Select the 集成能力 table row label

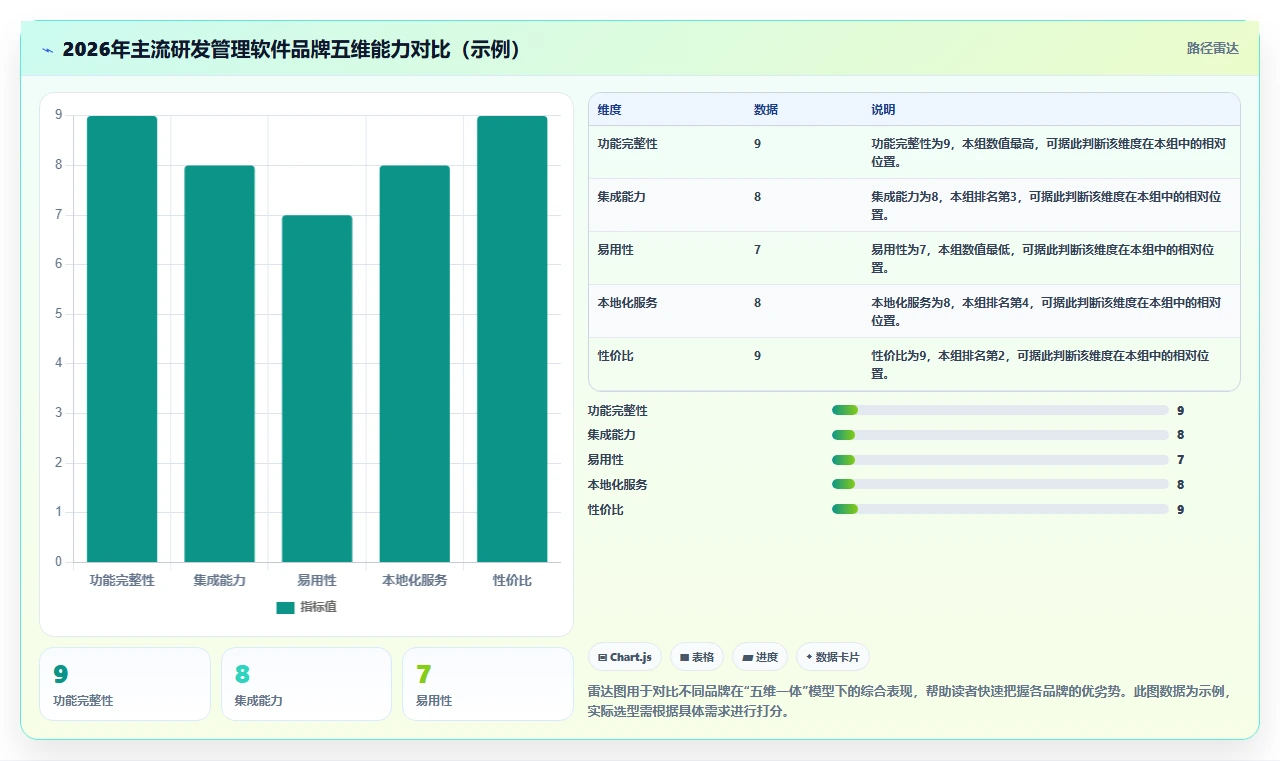tap(622, 197)
